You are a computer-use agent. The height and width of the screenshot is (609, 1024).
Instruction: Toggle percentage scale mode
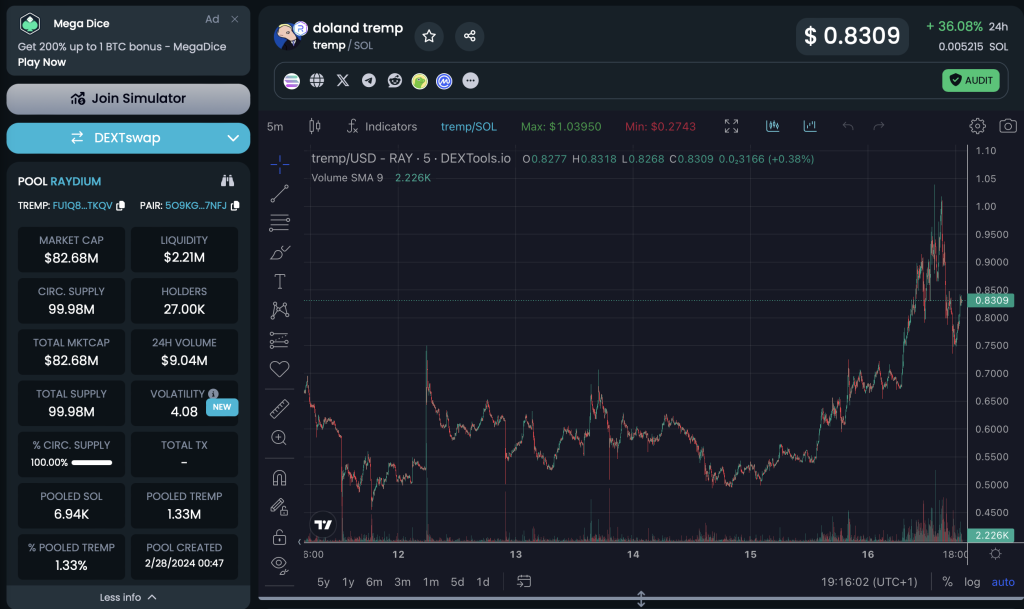tap(947, 582)
